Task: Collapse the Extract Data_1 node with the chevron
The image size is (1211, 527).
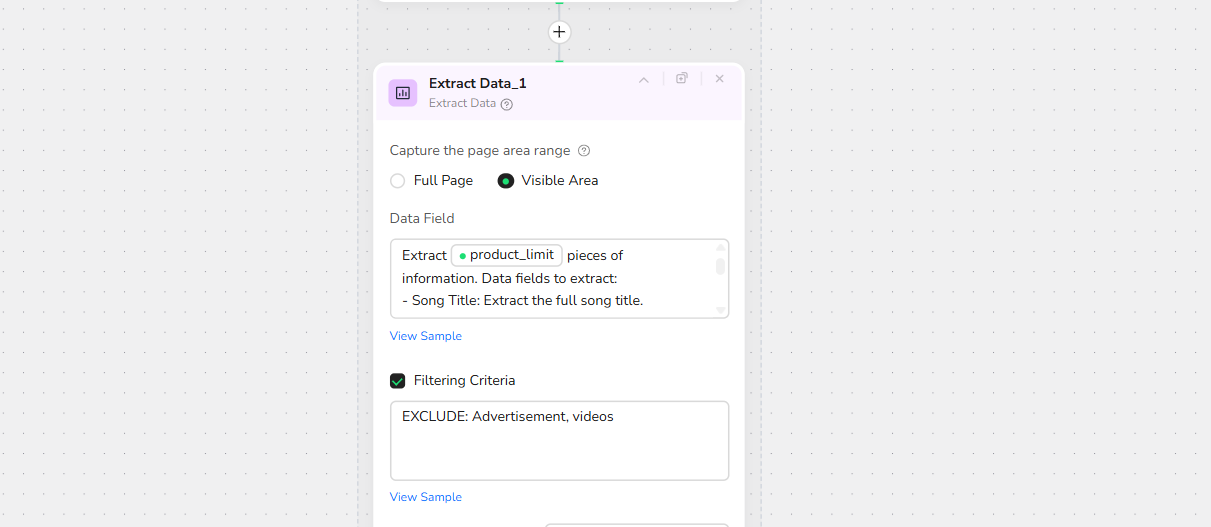Action: click(x=644, y=79)
